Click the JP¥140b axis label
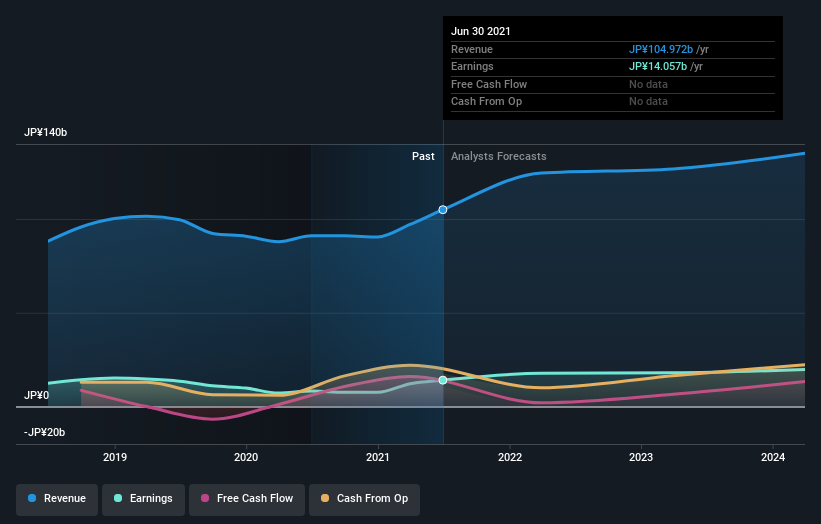Screen dimensions: 821x524 (46, 132)
